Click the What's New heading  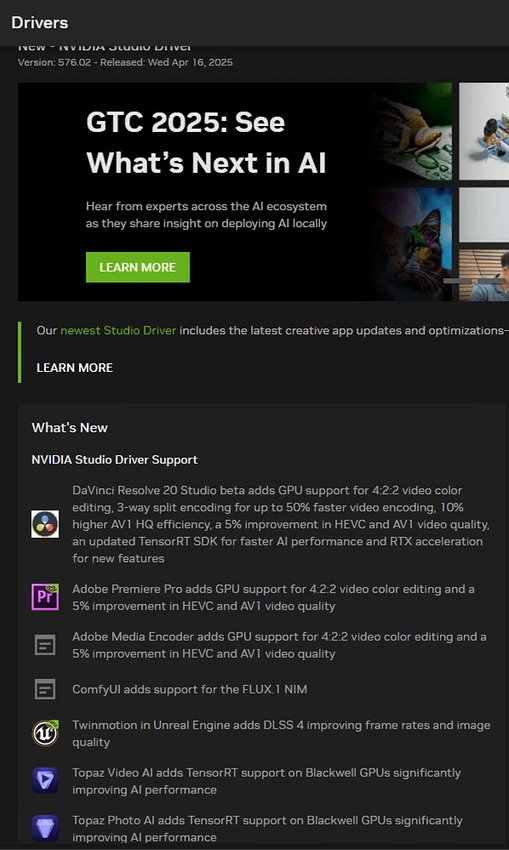tap(70, 428)
